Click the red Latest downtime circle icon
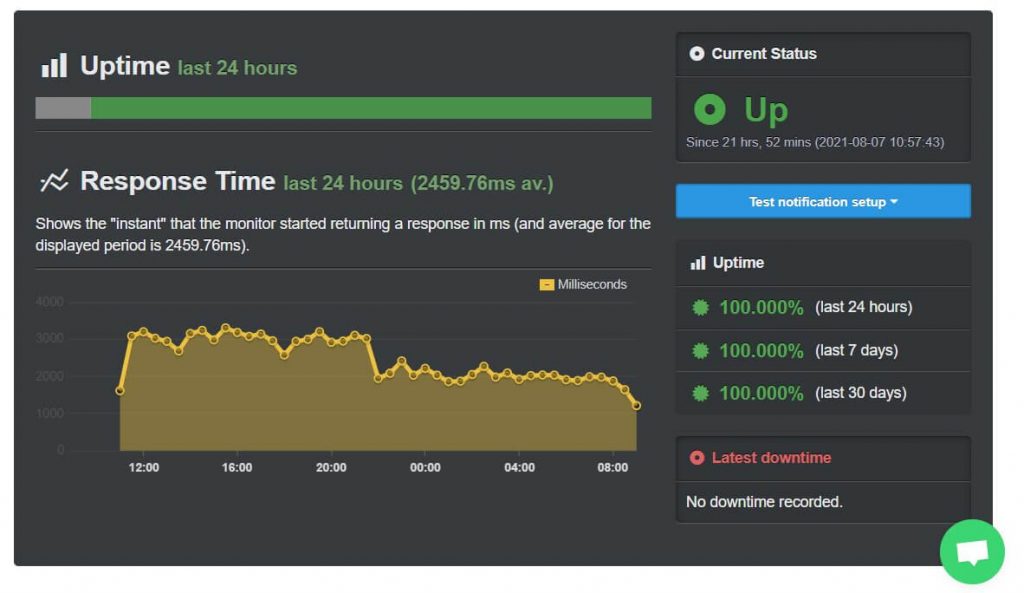This screenshot has width=1024, height=593. click(699, 458)
